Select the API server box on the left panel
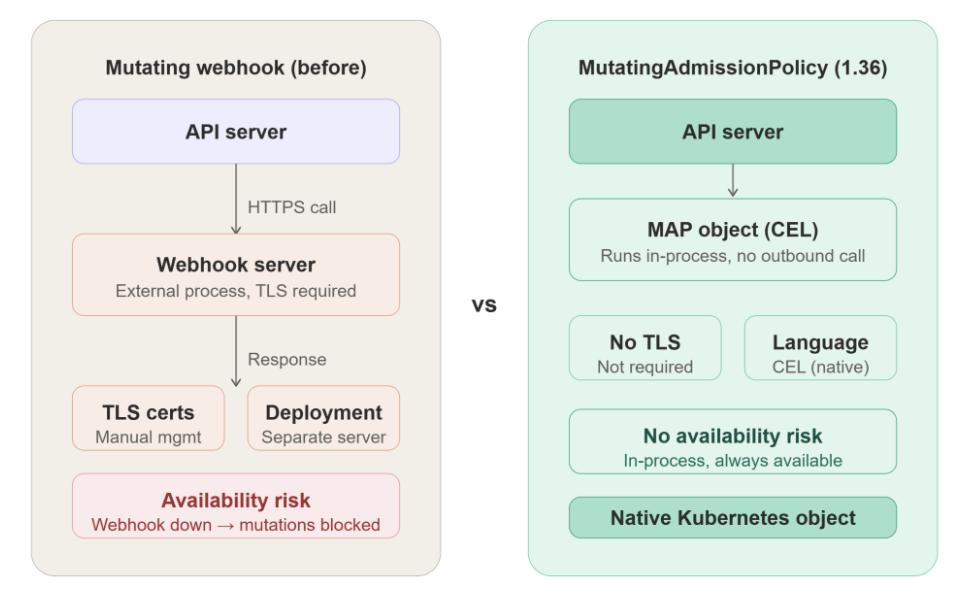This screenshot has height=598, width=966. pyautogui.click(x=235, y=131)
